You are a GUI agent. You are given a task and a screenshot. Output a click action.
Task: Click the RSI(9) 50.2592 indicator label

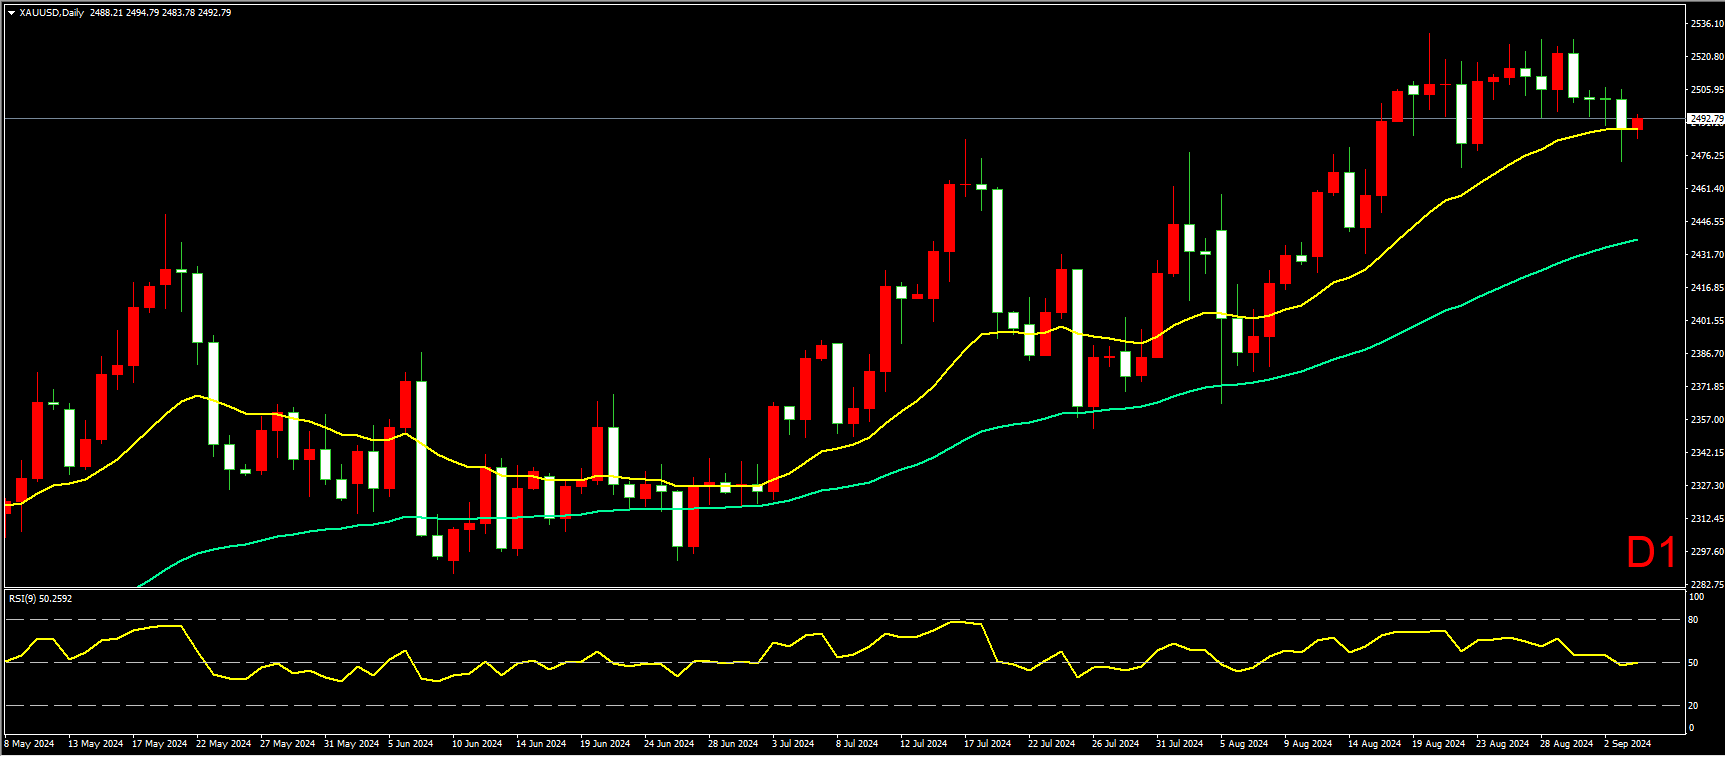point(41,599)
